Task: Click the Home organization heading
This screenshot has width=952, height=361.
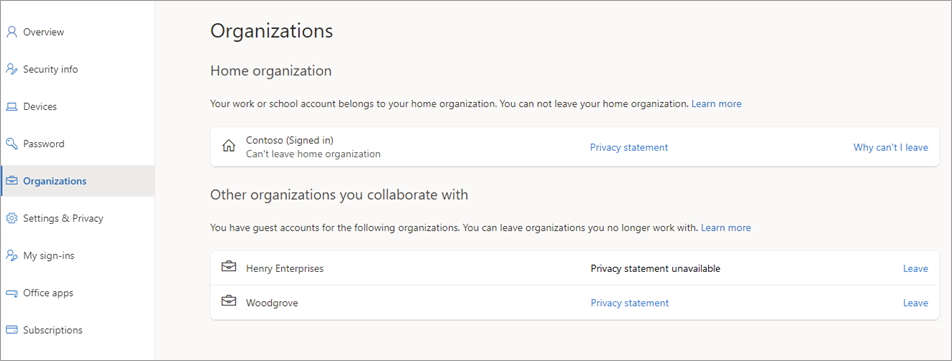Action: pyautogui.click(x=271, y=71)
